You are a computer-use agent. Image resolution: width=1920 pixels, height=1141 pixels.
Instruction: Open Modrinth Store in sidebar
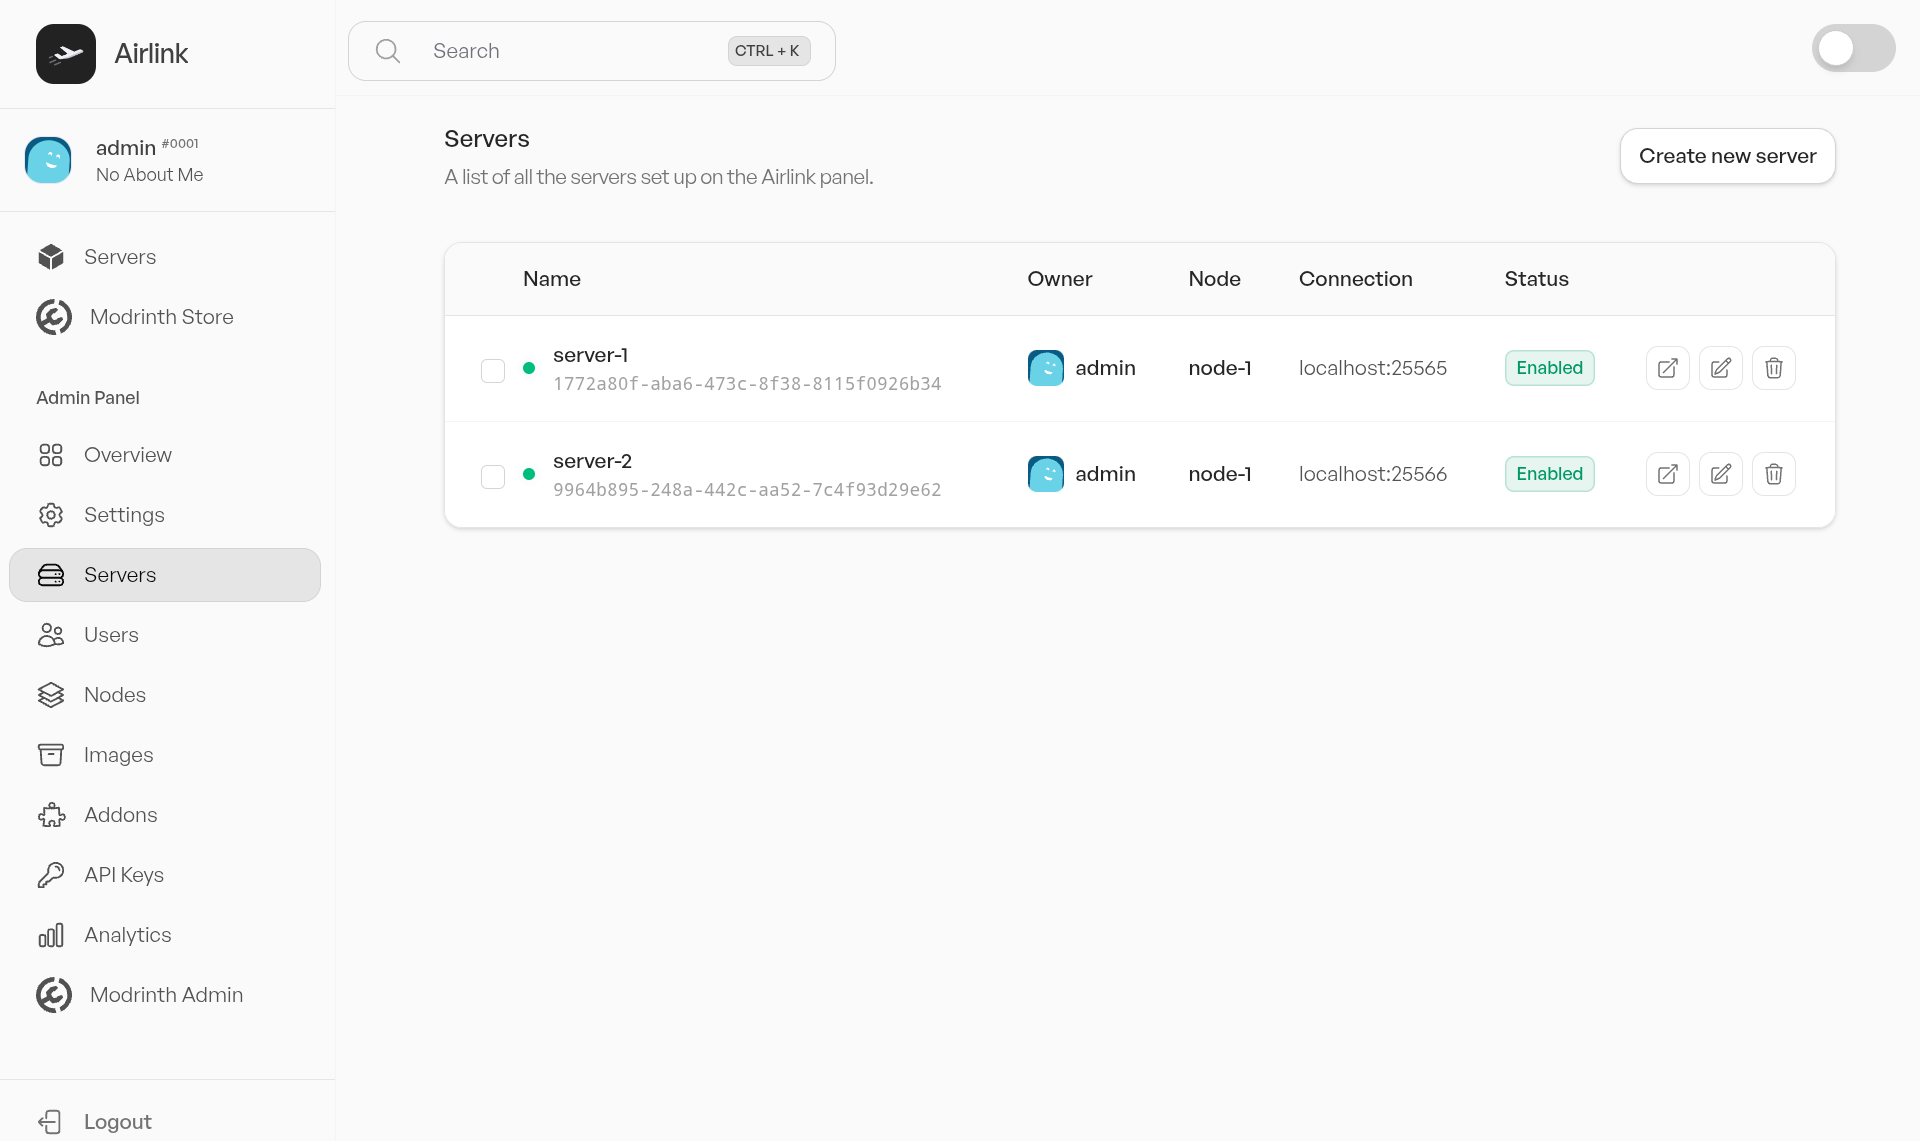[160, 317]
